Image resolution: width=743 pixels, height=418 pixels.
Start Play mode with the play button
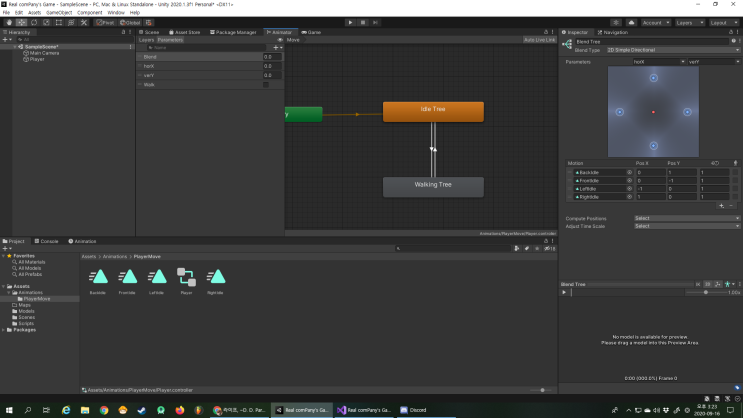tap(350, 22)
